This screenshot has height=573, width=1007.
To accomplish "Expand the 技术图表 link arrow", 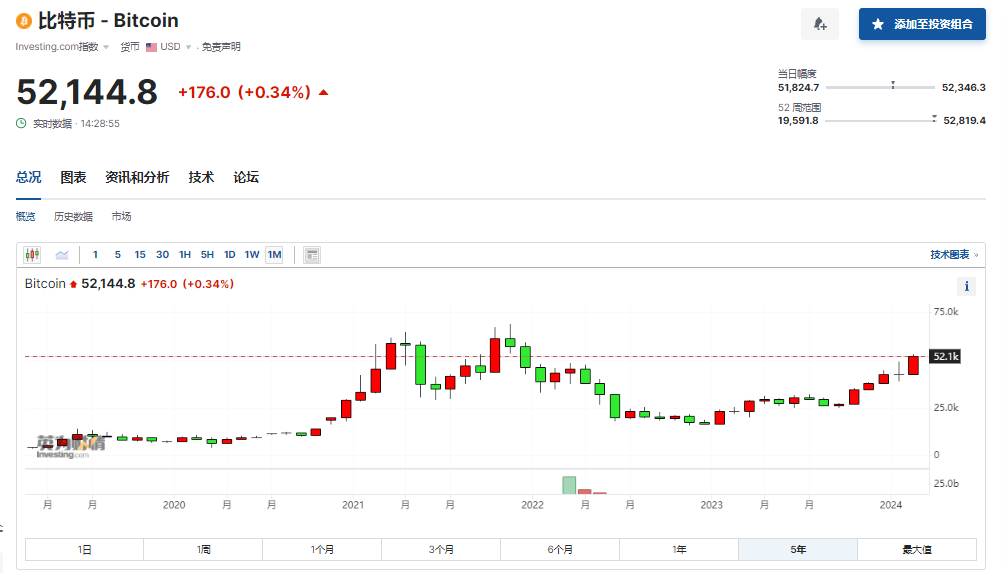I will point(976,255).
